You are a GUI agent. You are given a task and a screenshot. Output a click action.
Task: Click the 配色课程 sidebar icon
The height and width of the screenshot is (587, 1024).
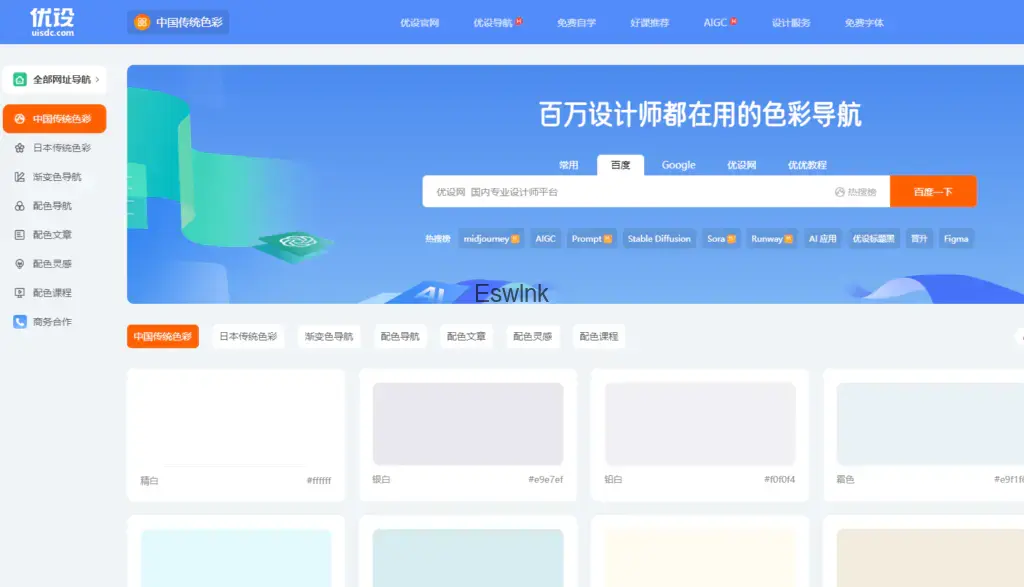tap(20, 293)
